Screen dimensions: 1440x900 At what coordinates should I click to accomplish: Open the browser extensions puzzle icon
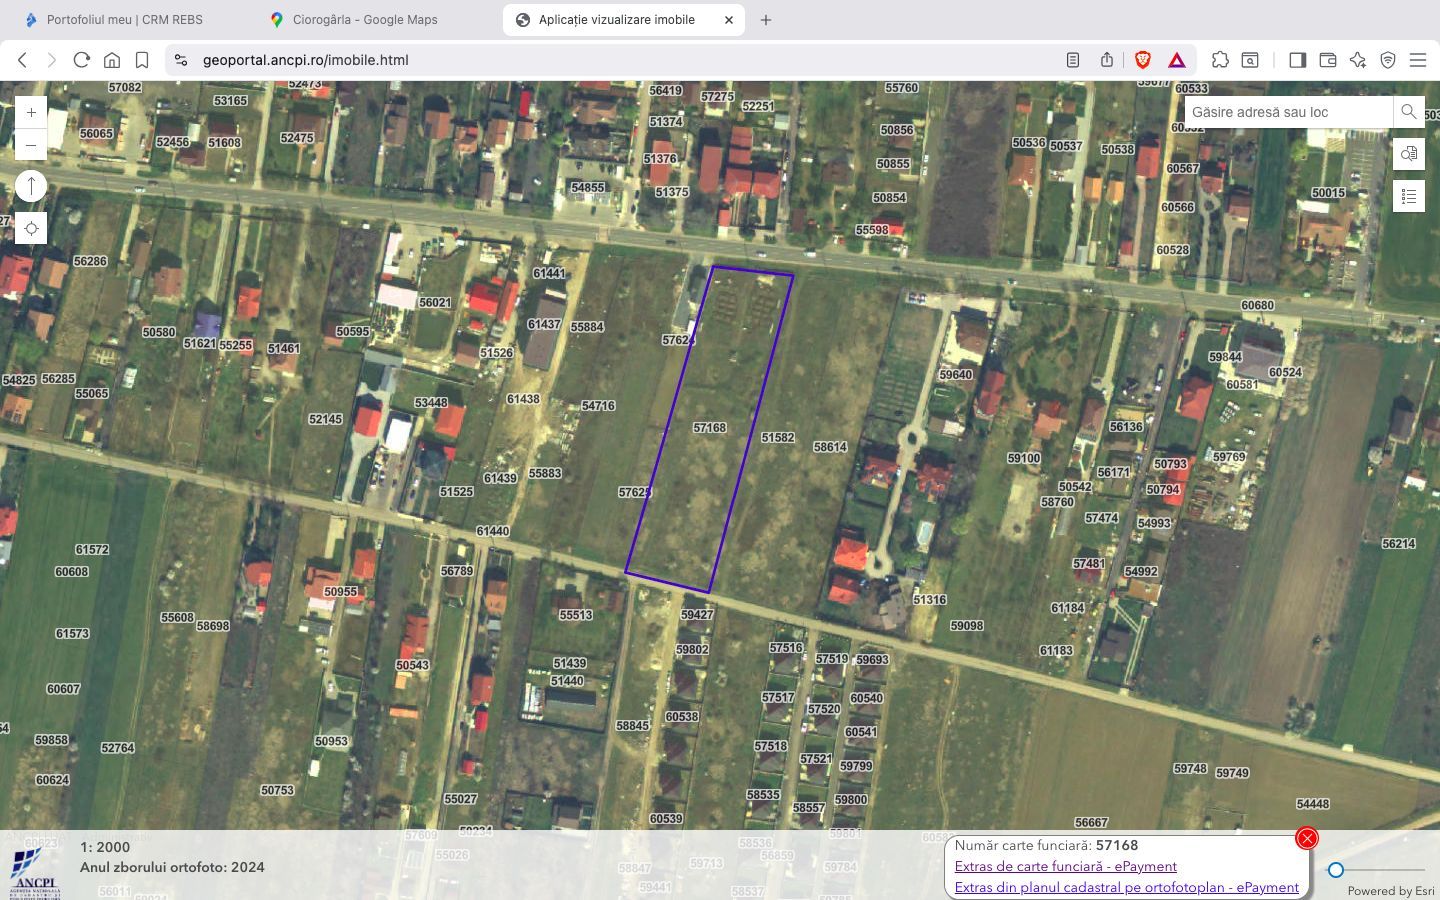tap(1220, 60)
